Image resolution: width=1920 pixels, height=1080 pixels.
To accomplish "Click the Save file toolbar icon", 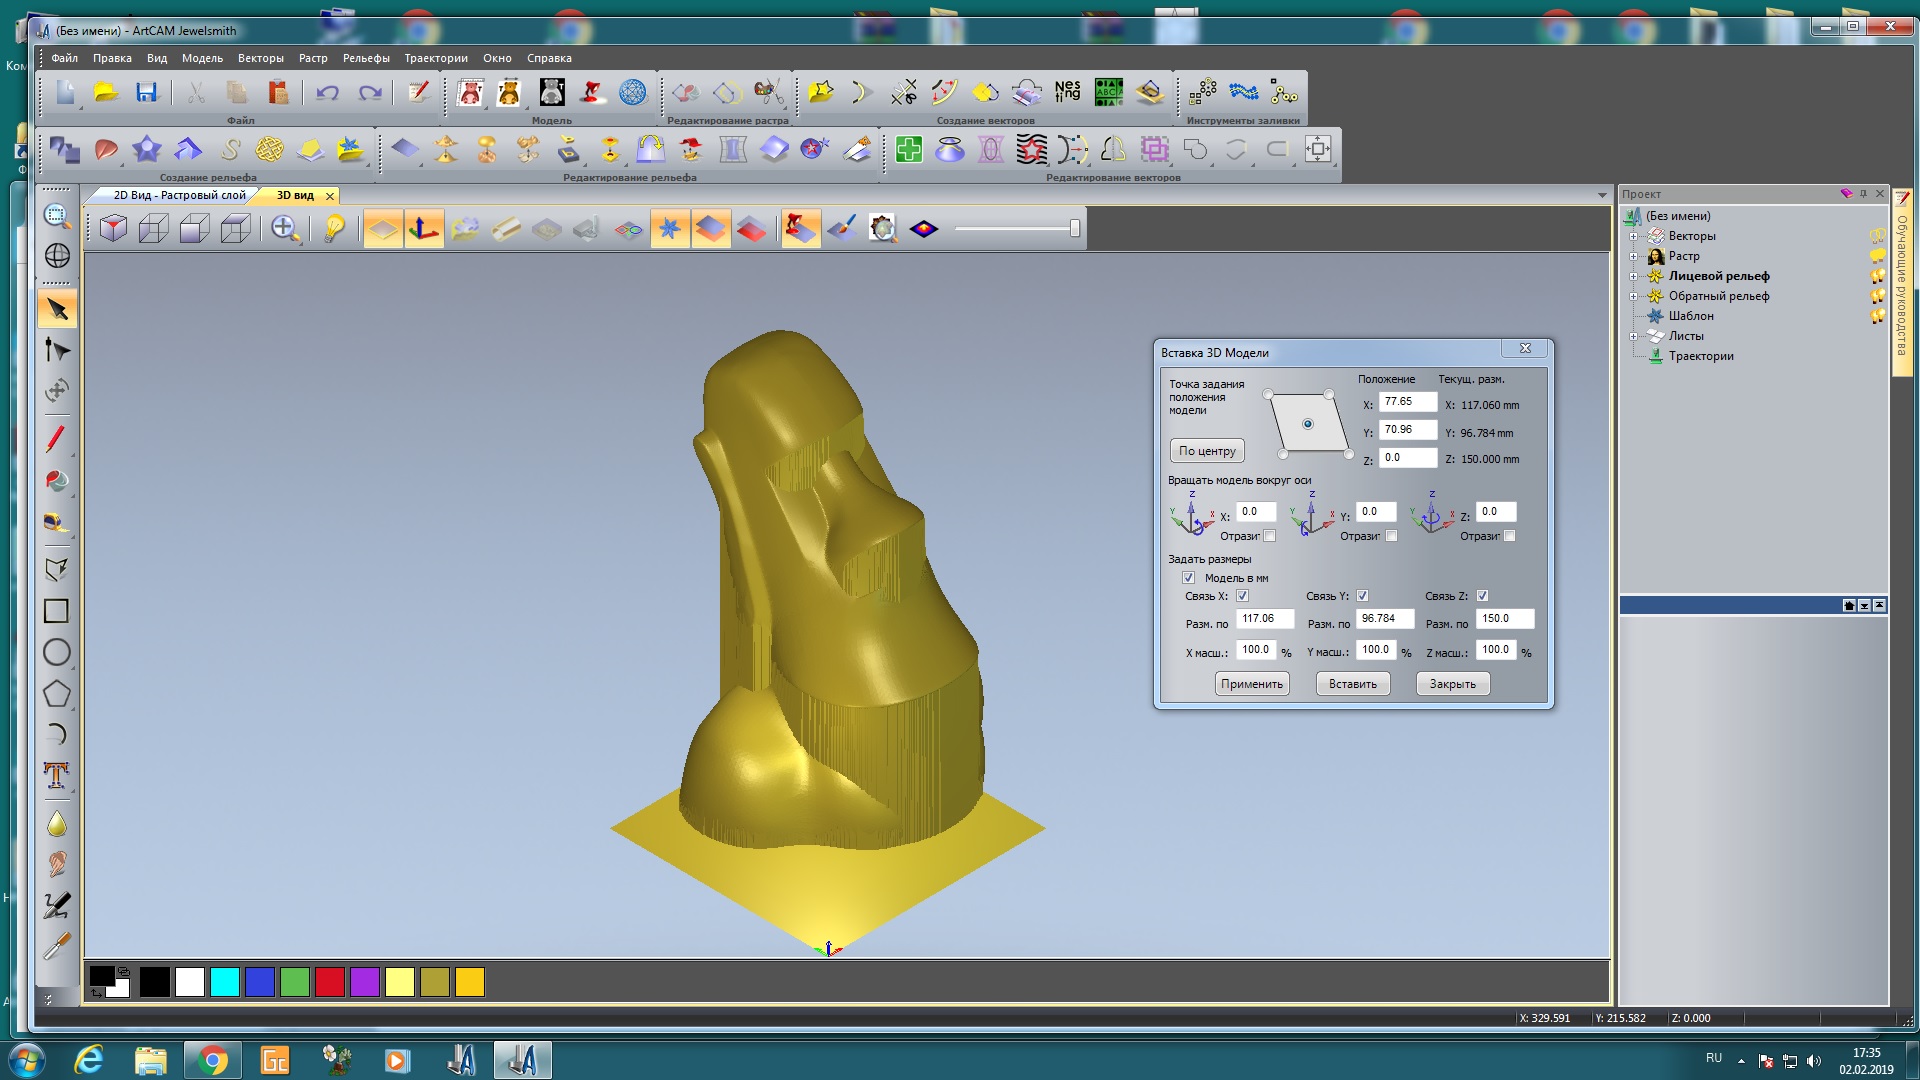I will point(147,93).
